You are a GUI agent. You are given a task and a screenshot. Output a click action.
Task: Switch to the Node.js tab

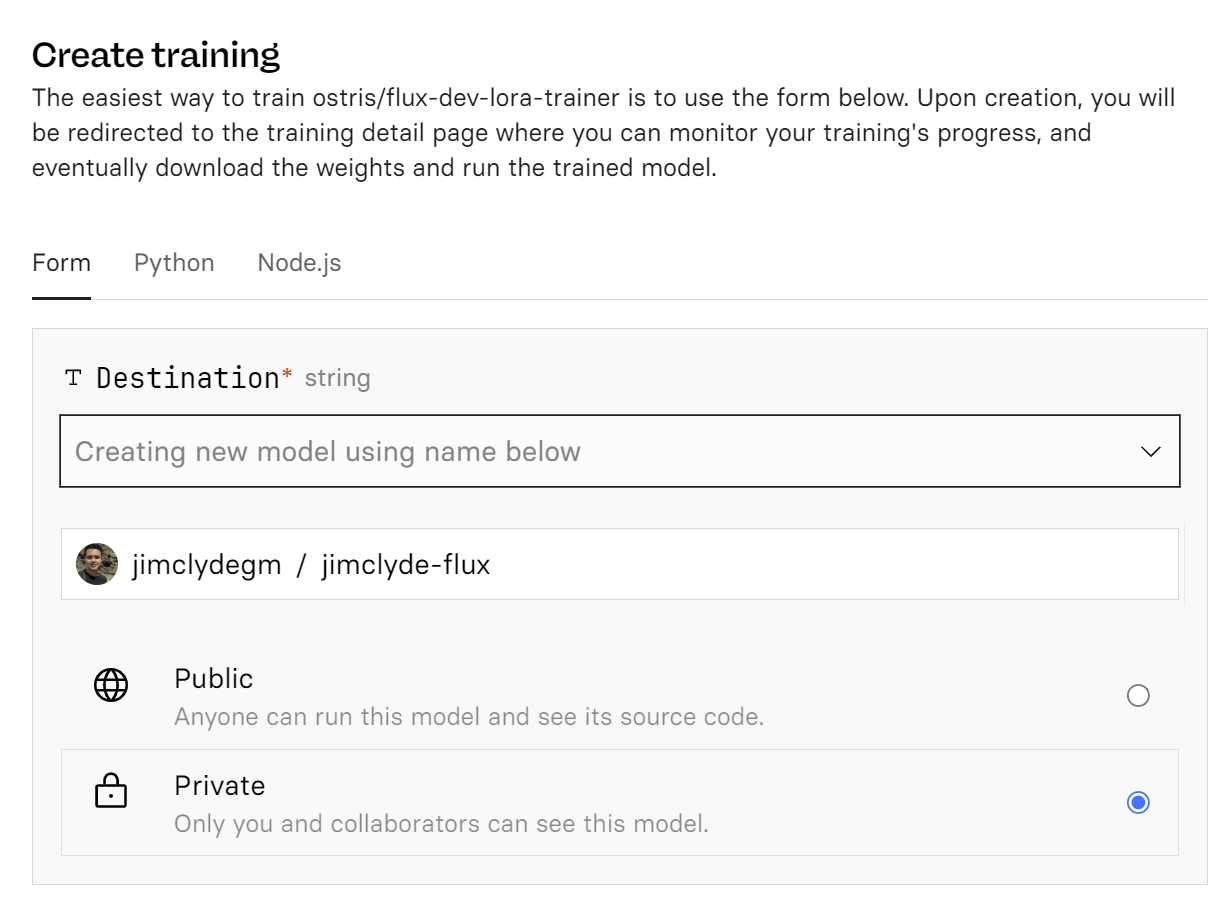click(x=298, y=262)
